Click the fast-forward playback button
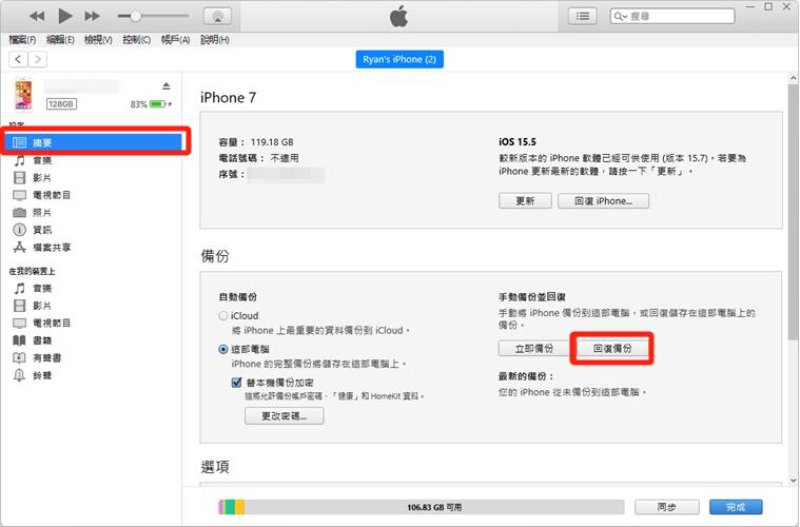The image size is (800, 527). tap(92, 16)
